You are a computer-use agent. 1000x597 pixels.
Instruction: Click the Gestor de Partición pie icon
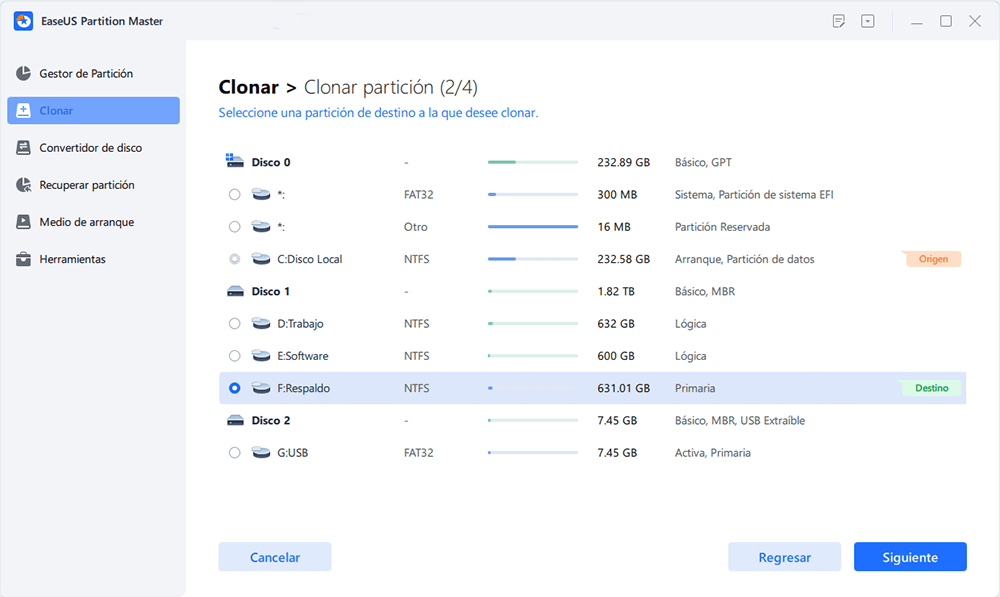point(24,73)
